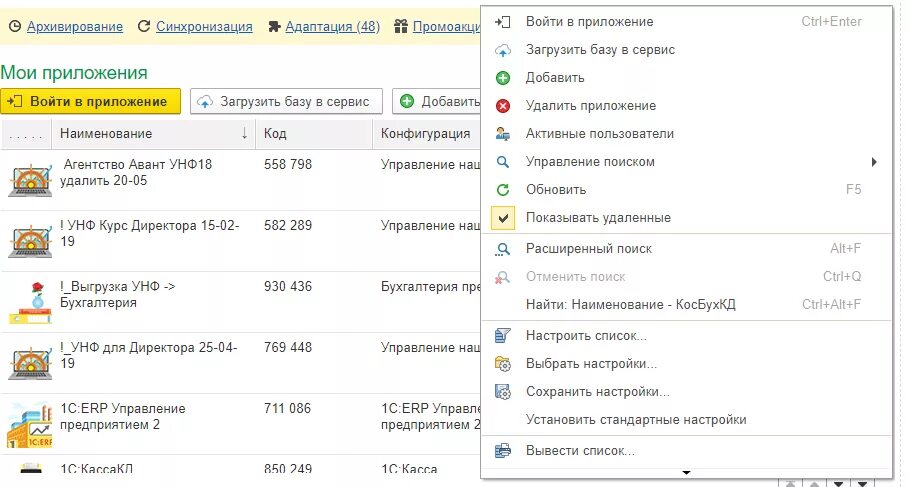
Task: Click the Конфигурация column header
Action: point(427,133)
